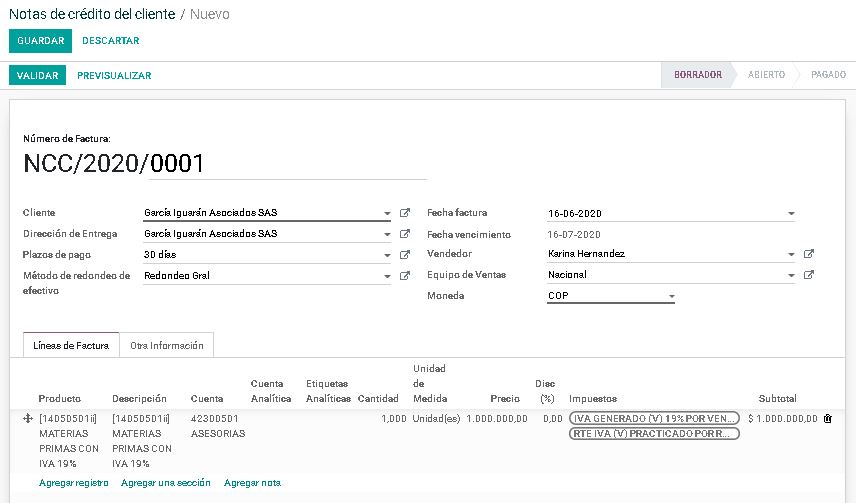Go to Notas de crédito del cliente breadcrumb
Screen dimensions: 856x503
click(x=92, y=14)
